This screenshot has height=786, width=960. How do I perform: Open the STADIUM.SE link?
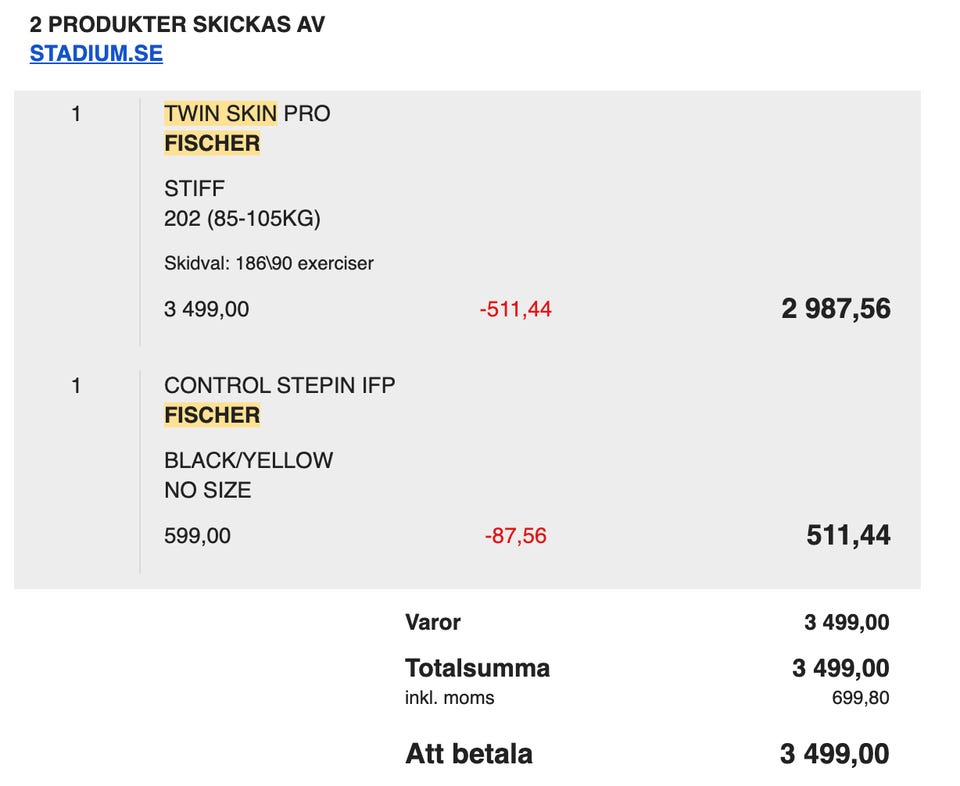click(96, 53)
